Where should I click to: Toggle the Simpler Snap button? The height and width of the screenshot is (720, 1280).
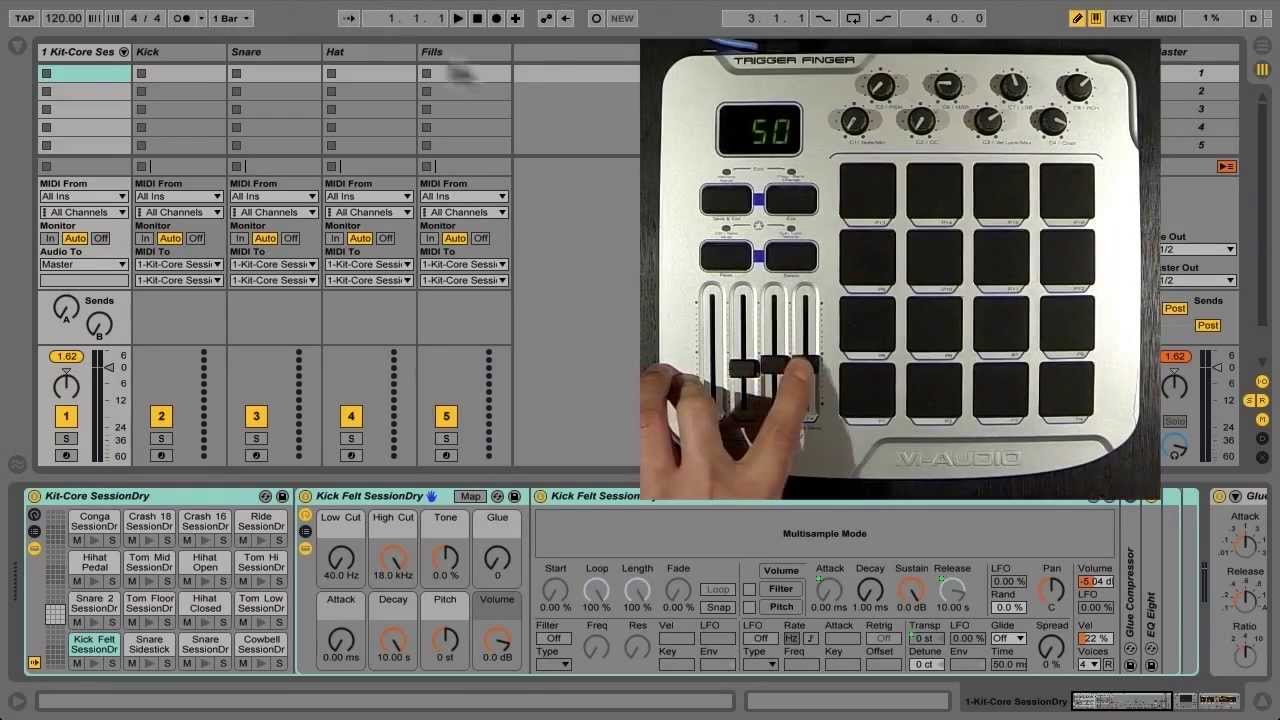pyautogui.click(x=718, y=607)
